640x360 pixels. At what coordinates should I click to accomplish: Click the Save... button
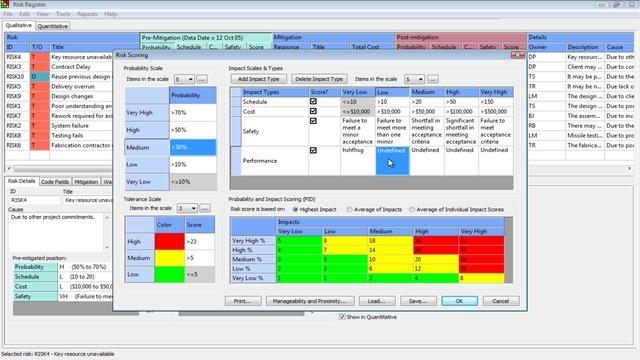tap(418, 301)
